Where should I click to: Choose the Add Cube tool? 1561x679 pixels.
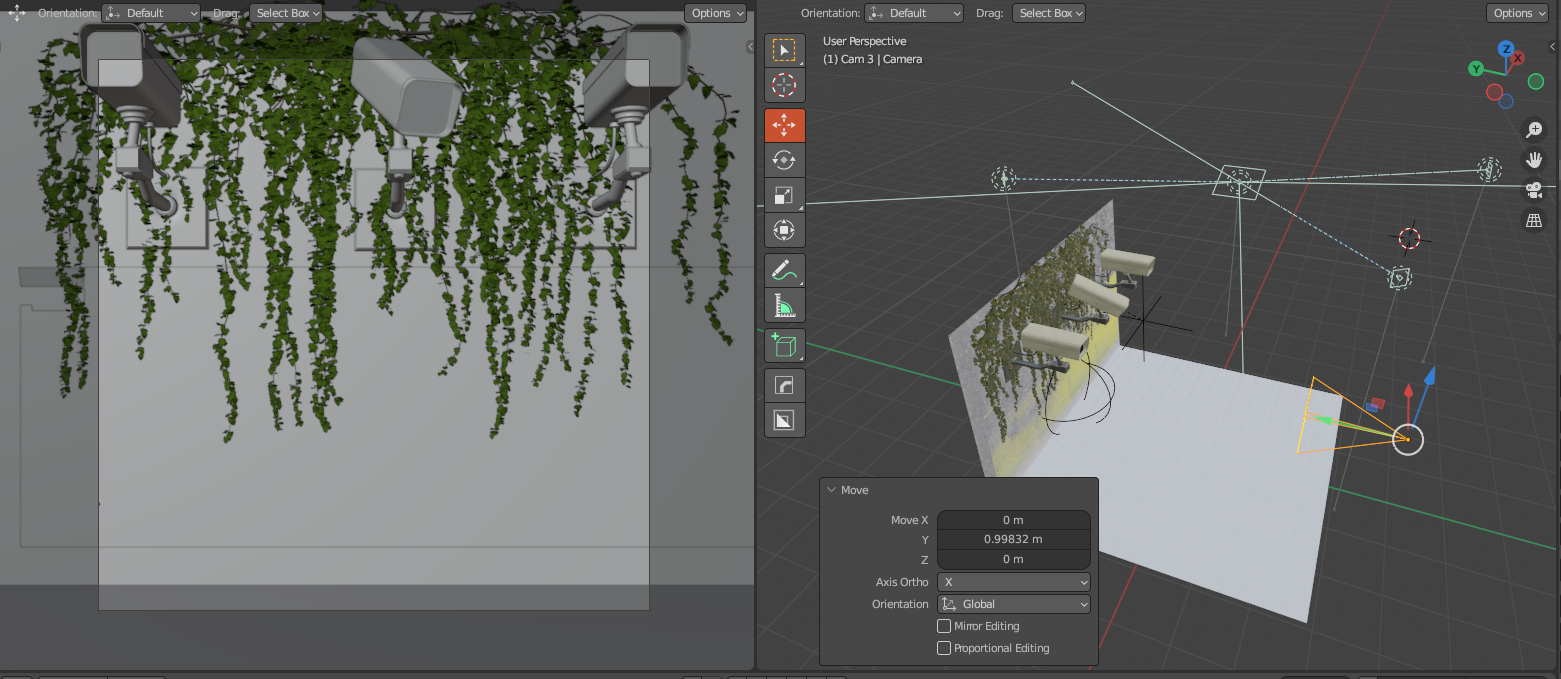click(x=784, y=346)
